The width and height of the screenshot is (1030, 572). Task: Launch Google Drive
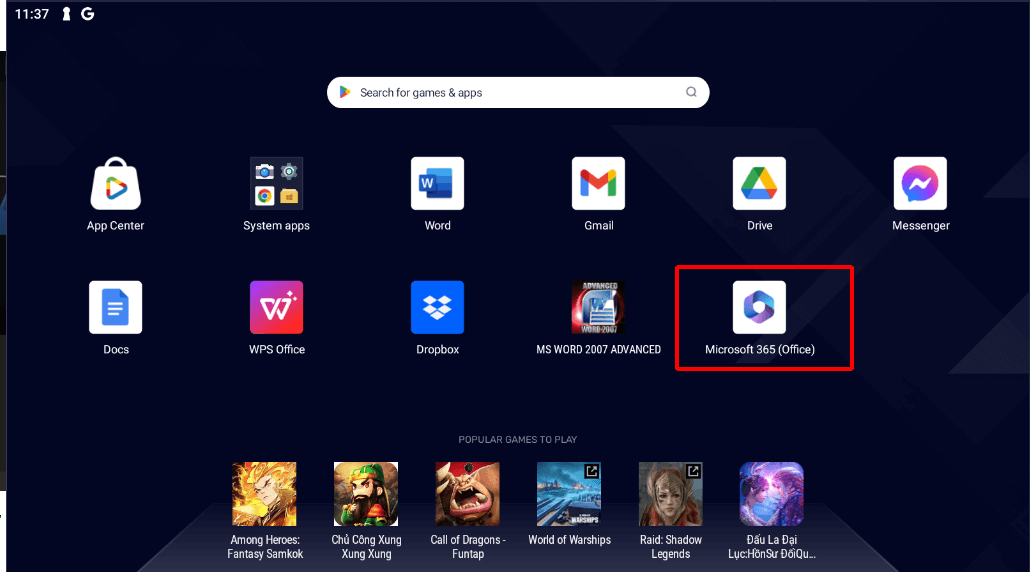[x=759, y=184]
